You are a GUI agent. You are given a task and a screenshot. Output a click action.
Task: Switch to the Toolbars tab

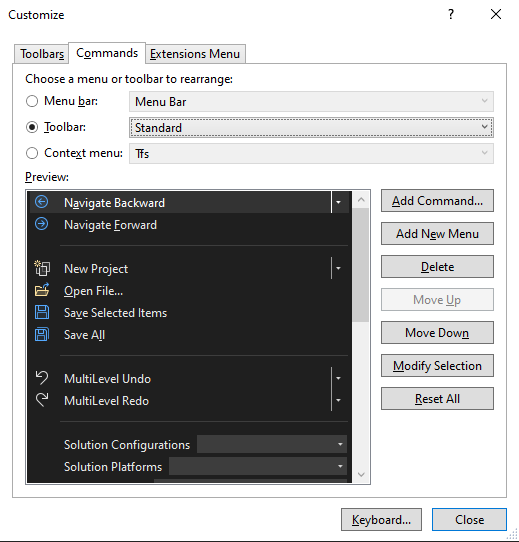42,54
